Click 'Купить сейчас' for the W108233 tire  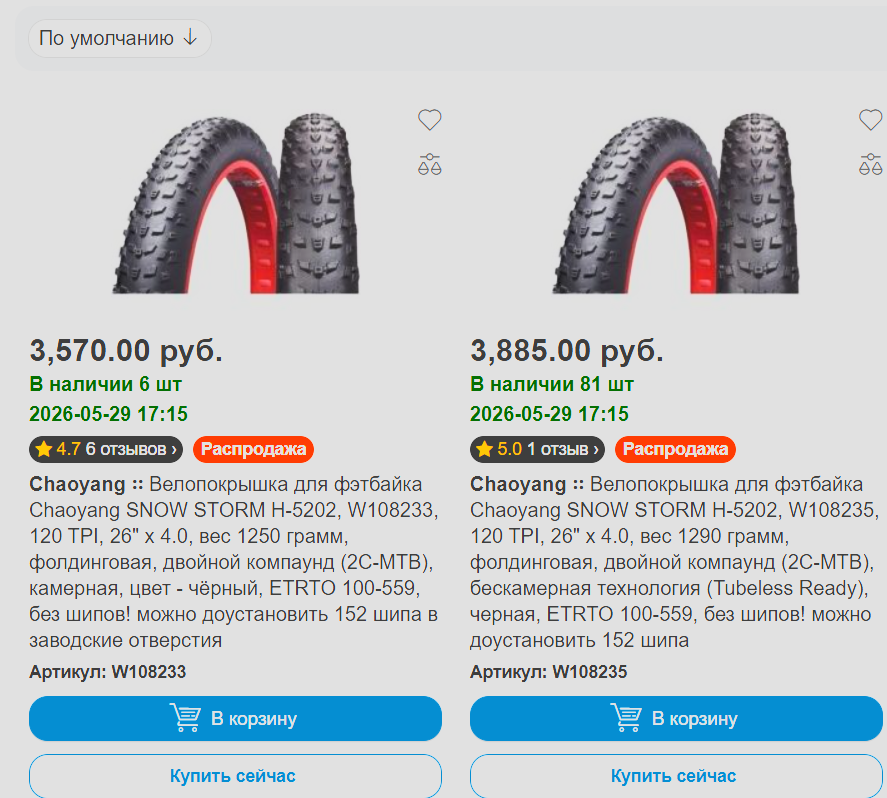235,776
